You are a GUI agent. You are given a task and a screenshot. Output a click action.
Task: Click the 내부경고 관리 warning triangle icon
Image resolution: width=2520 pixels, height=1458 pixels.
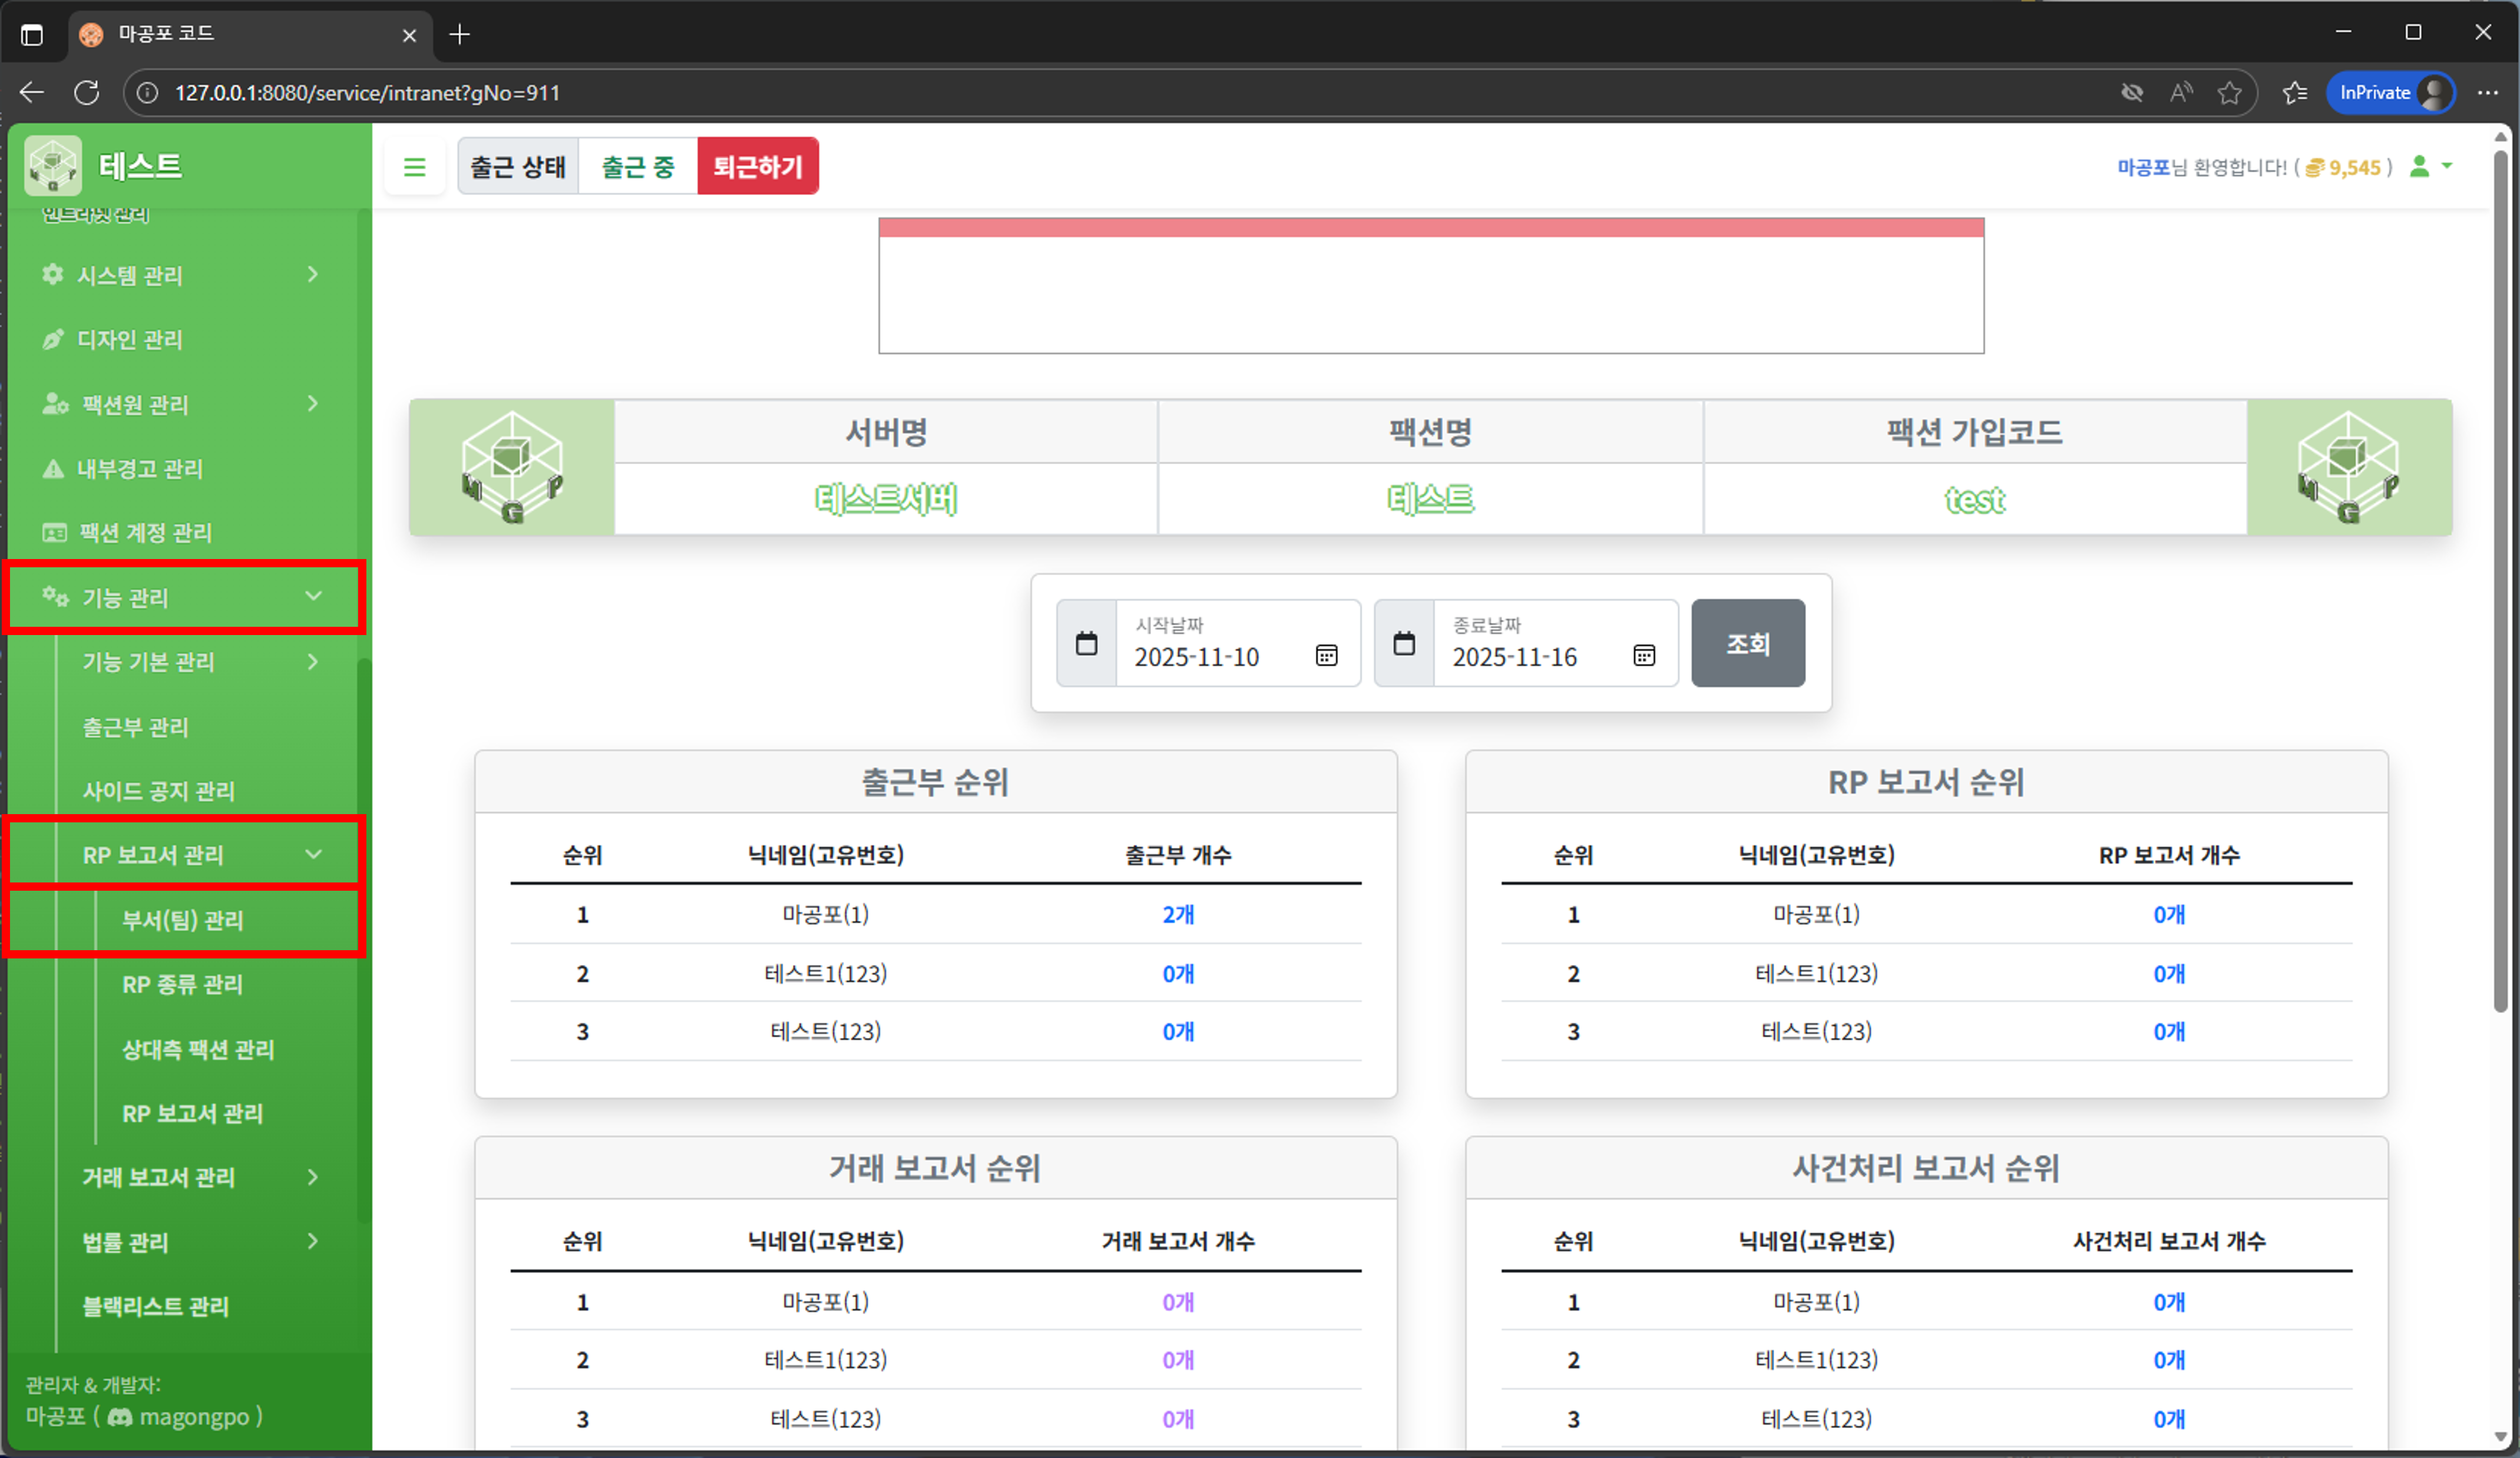coord(53,468)
